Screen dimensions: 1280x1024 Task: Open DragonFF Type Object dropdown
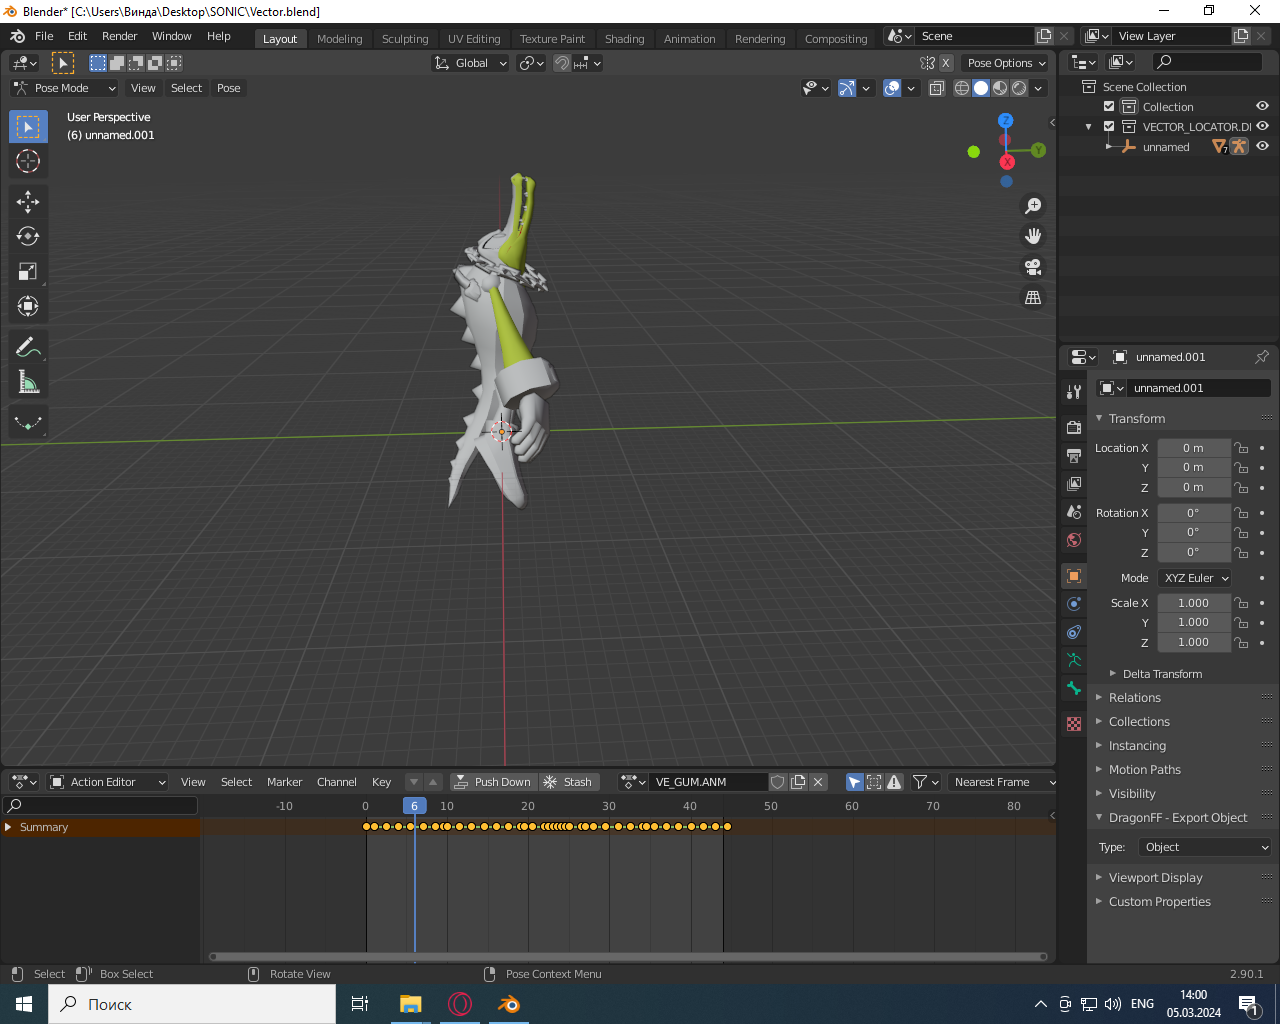tap(1204, 847)
